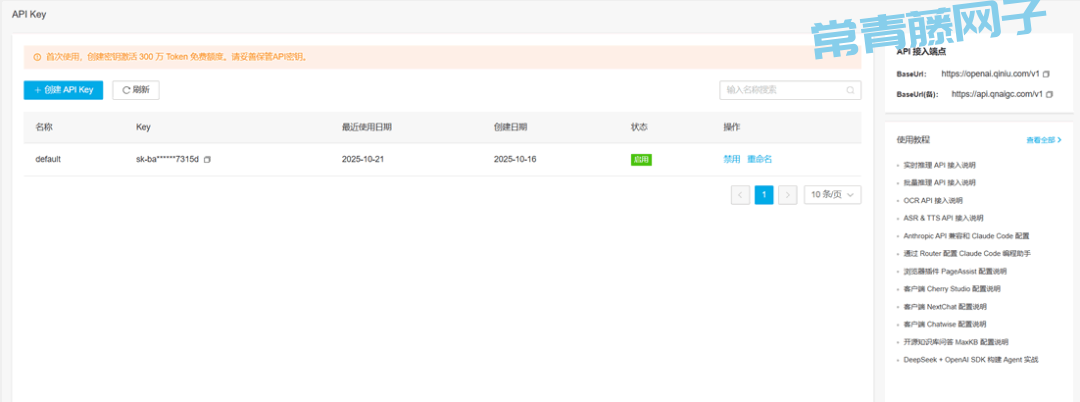Click the green 启用 status badge
Viewport: 1080px width, 402px height.
coord(641,159)
